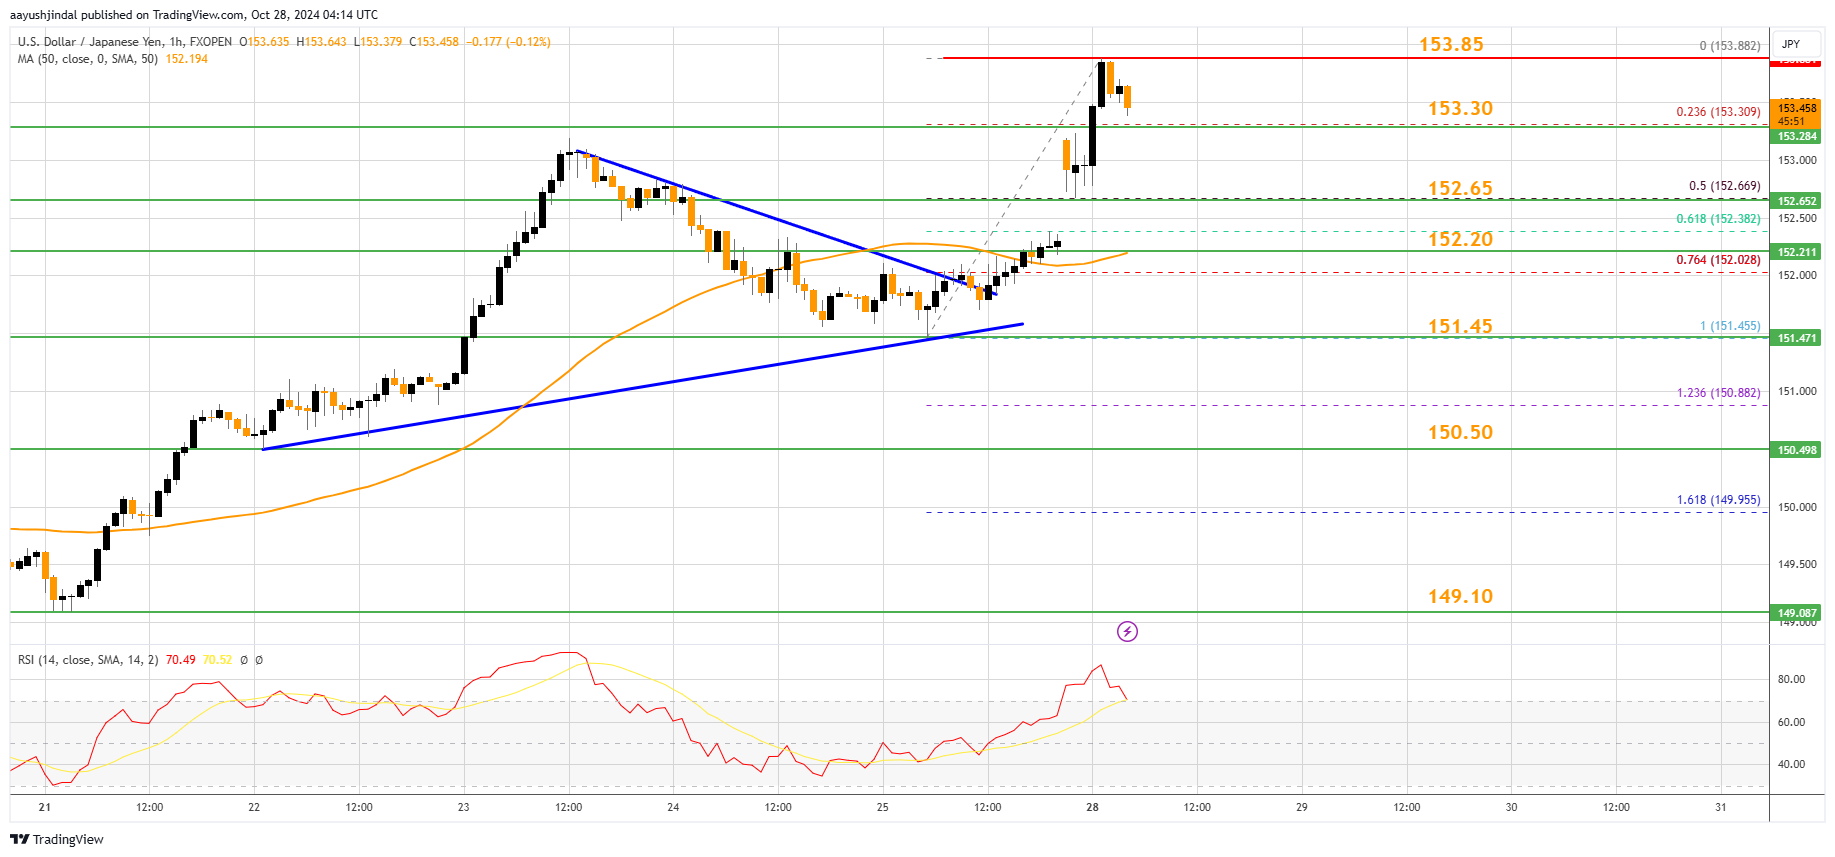
Task: Click date 23 on the time axis
Action: coord(463,807)
